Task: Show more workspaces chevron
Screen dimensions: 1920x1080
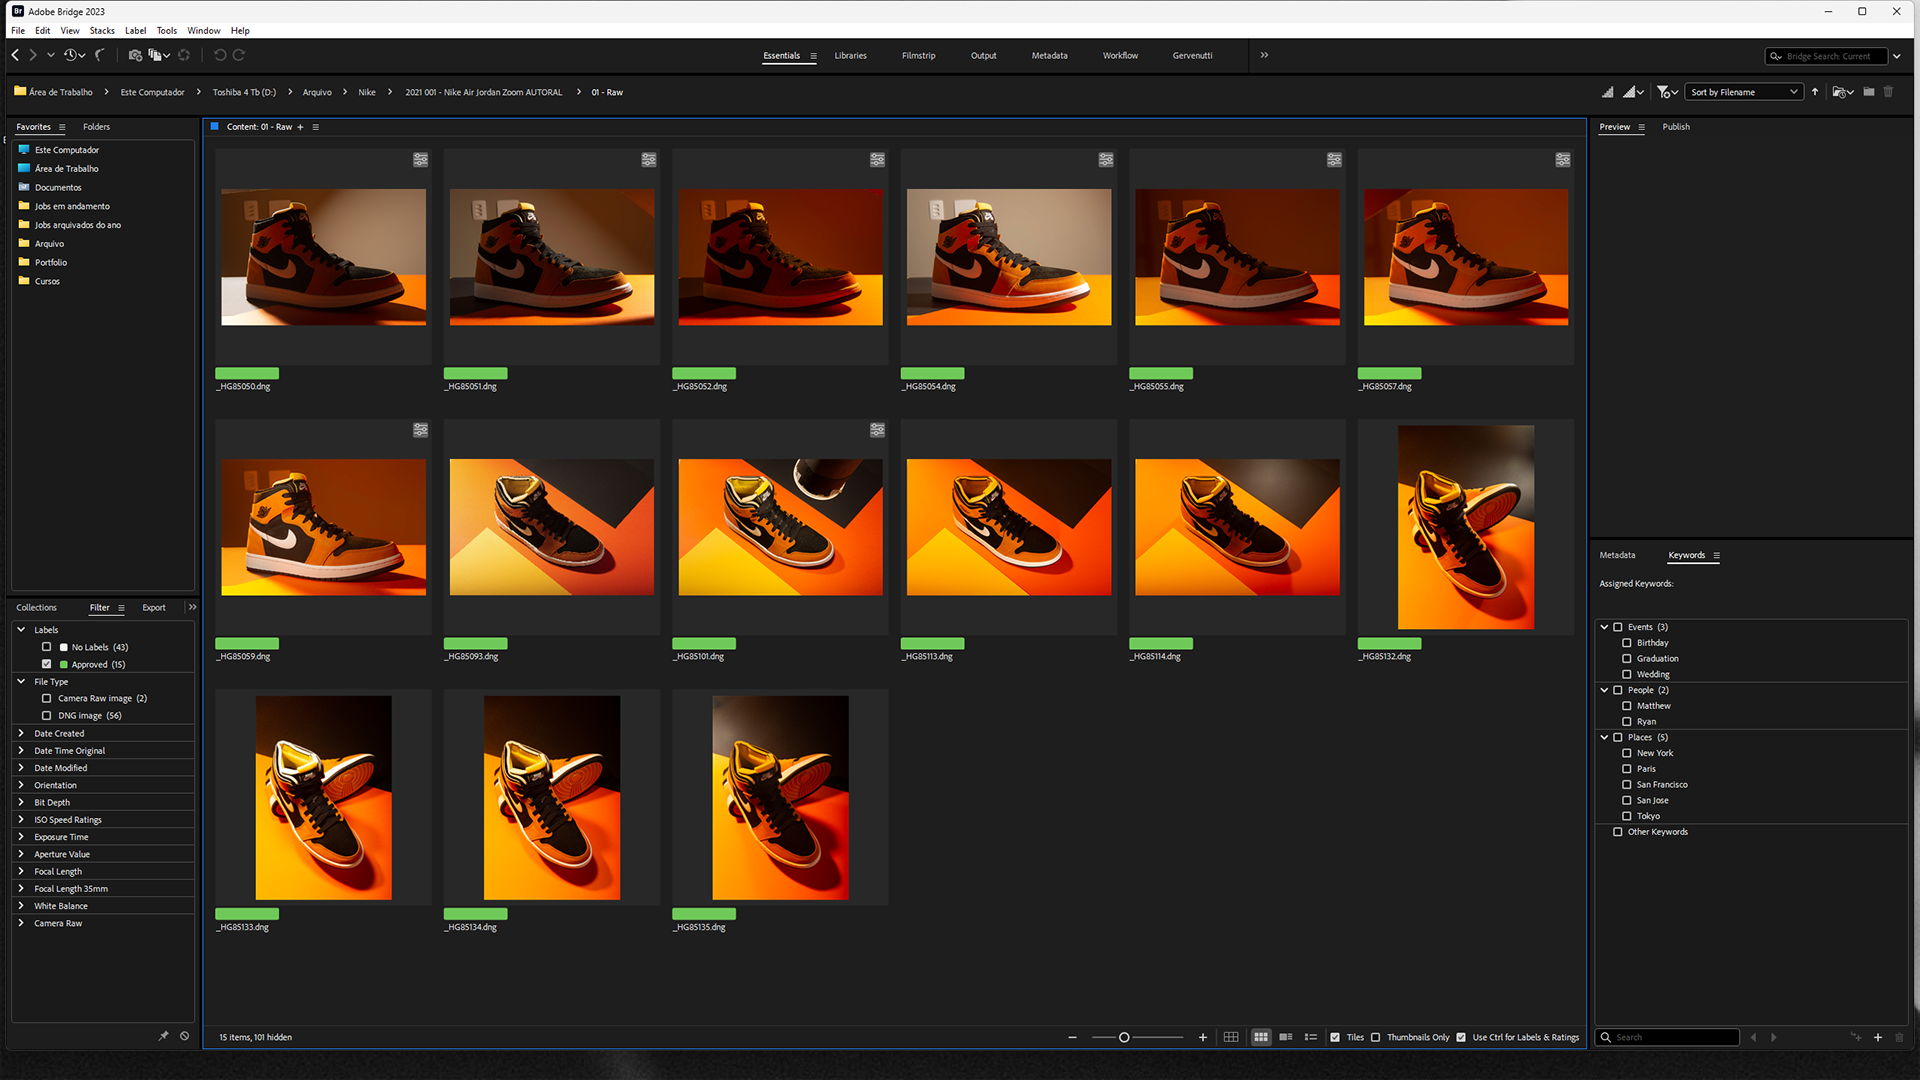Action: click(1264, 55)
